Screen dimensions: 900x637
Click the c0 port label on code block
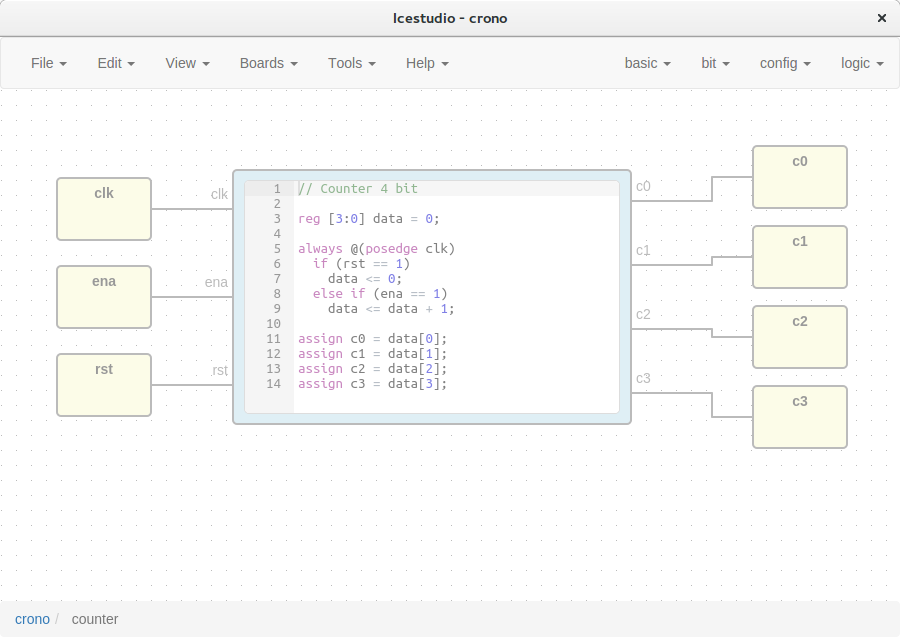(643, 186)
